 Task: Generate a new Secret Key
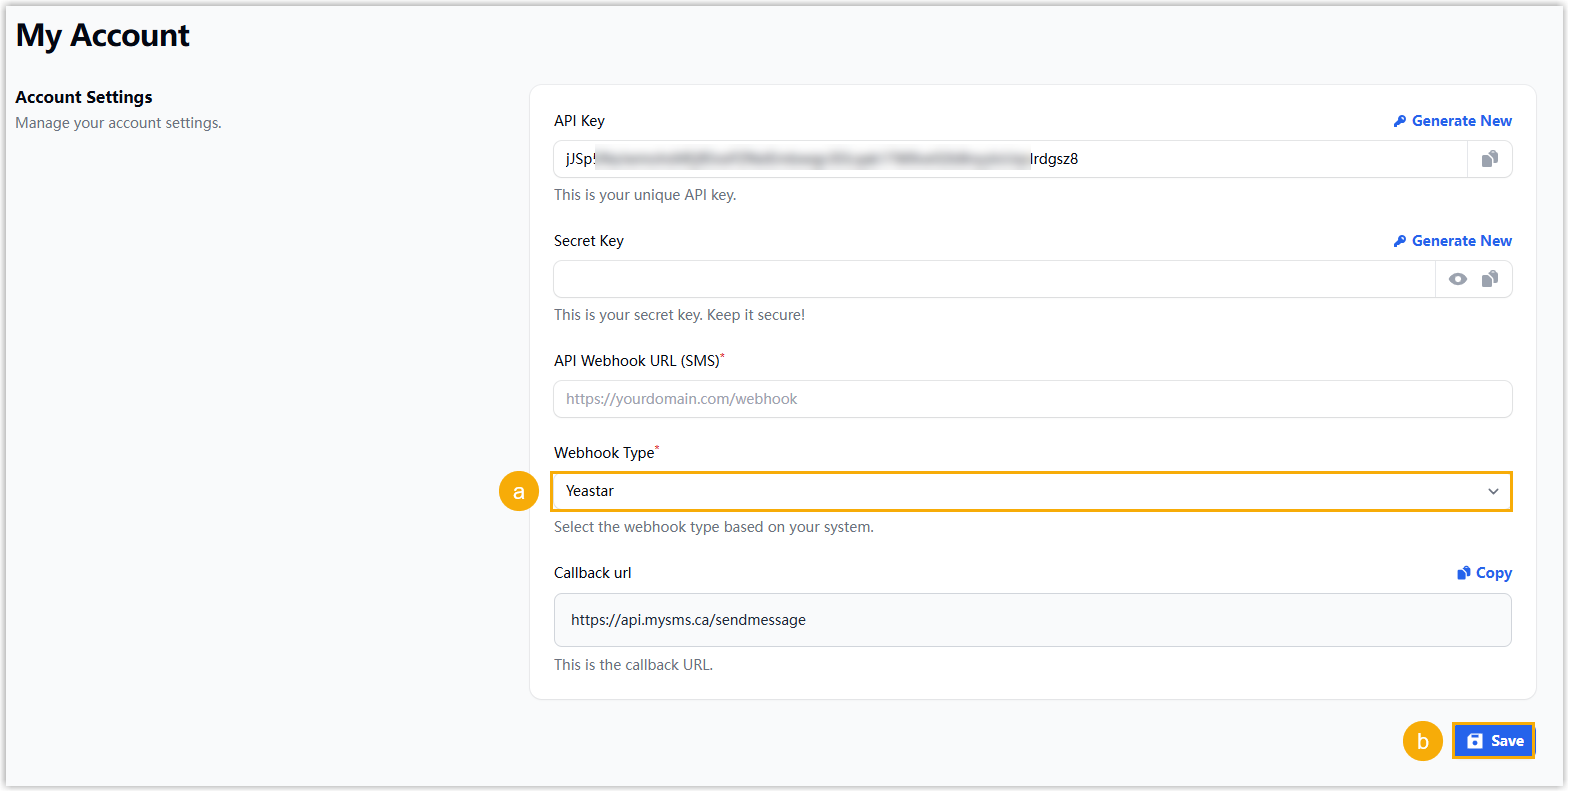point(1461,241)
